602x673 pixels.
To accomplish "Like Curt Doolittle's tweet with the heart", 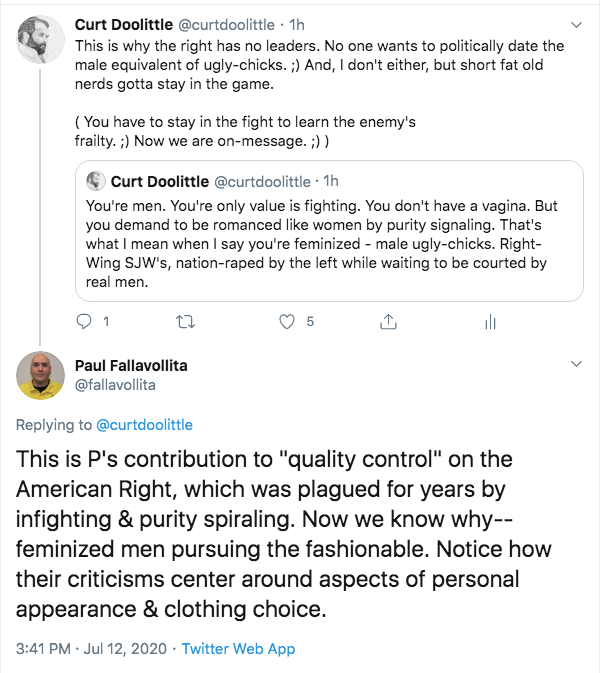I will coord(288,322).
